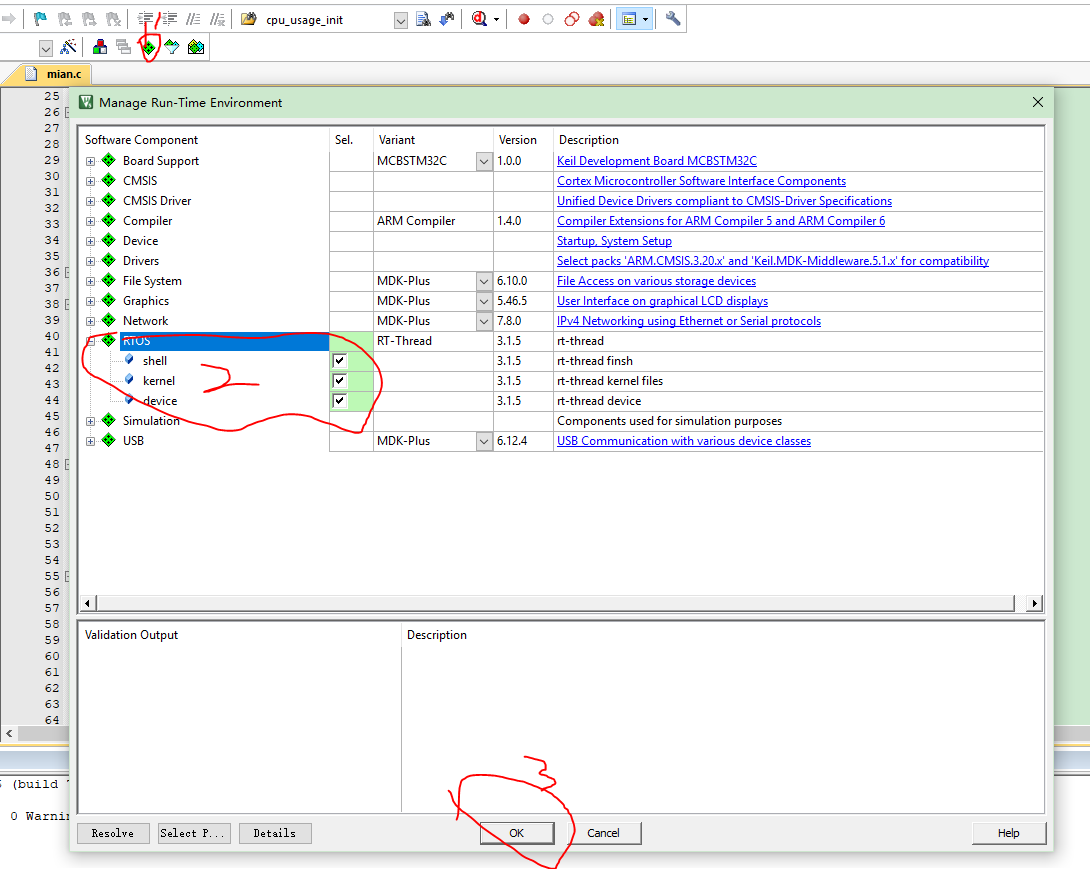The height and width of the screenshot is (869, 1090).
Task: Open Cortex Microcontroller Software Interface Components link
Action: tap(701, 181)
